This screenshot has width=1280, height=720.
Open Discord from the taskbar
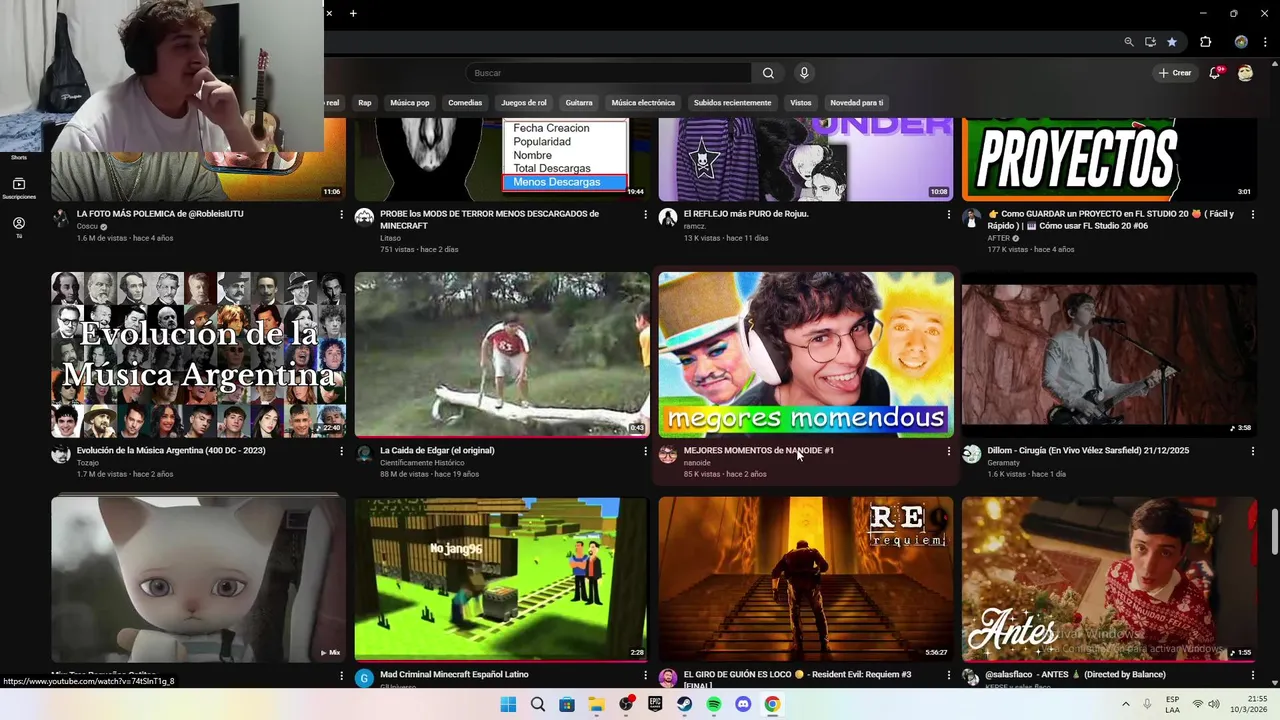pos(743,704)
